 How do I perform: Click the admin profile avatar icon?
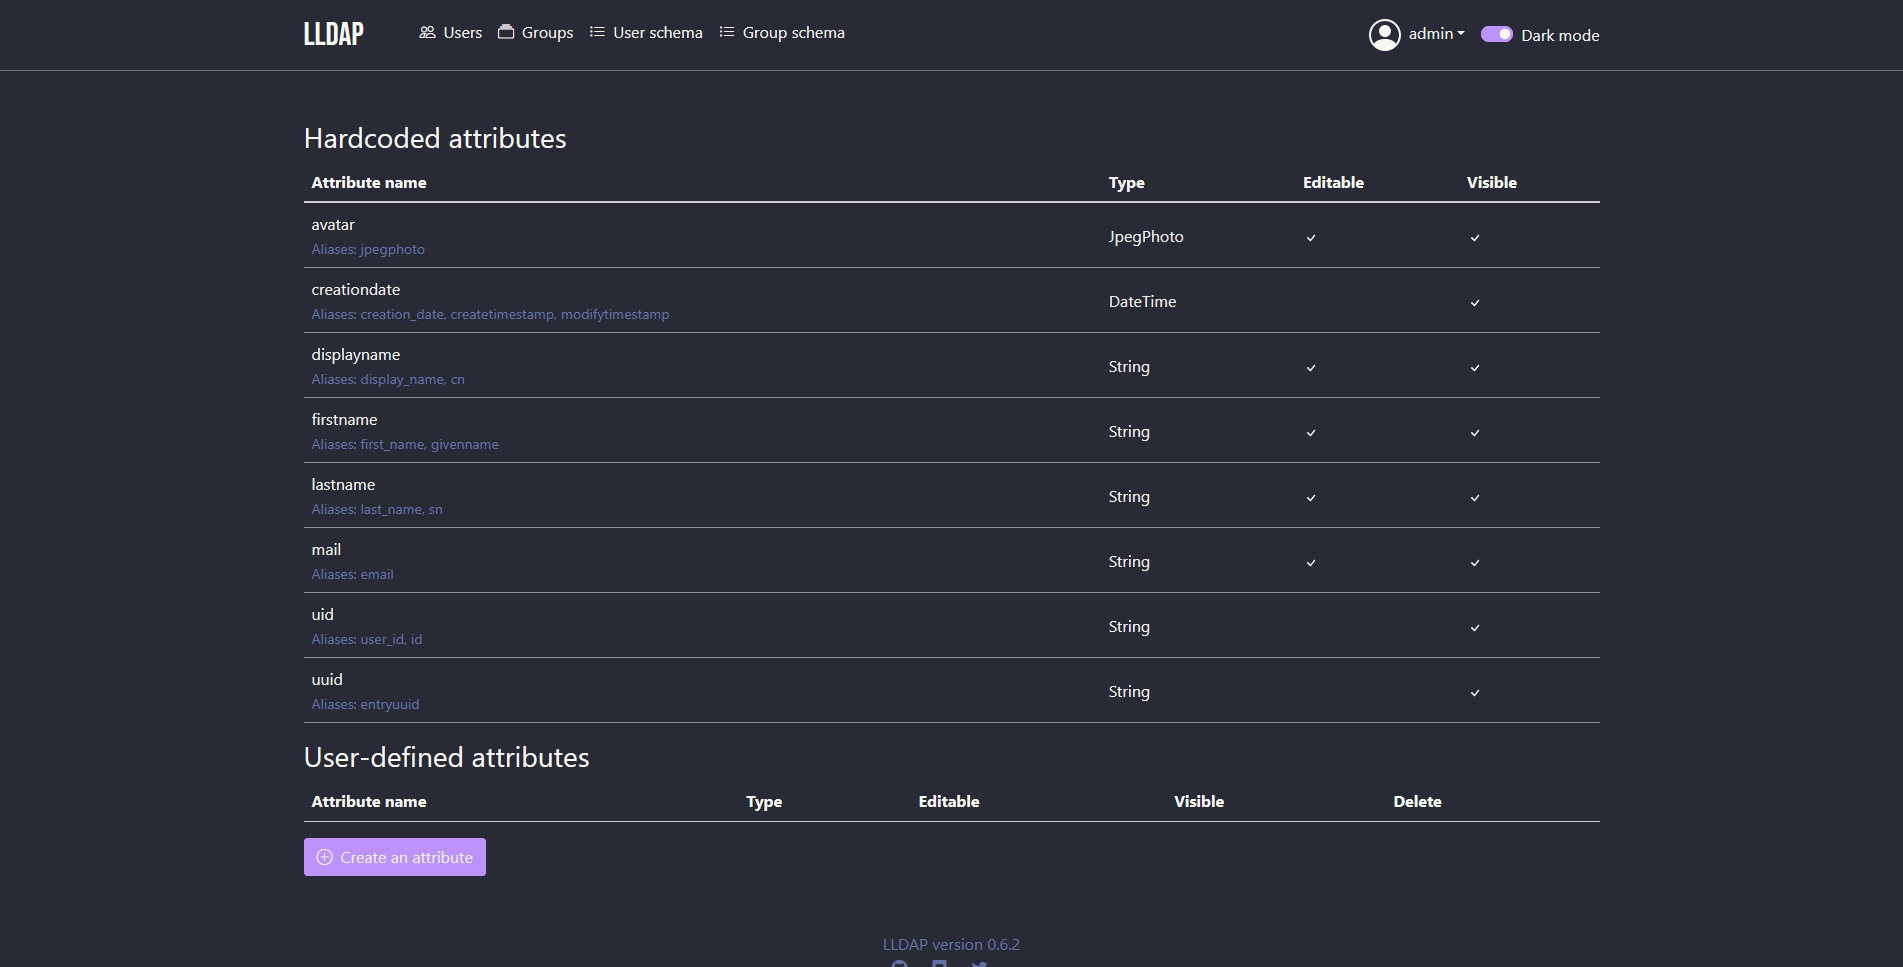click(x=1384, y=35)
